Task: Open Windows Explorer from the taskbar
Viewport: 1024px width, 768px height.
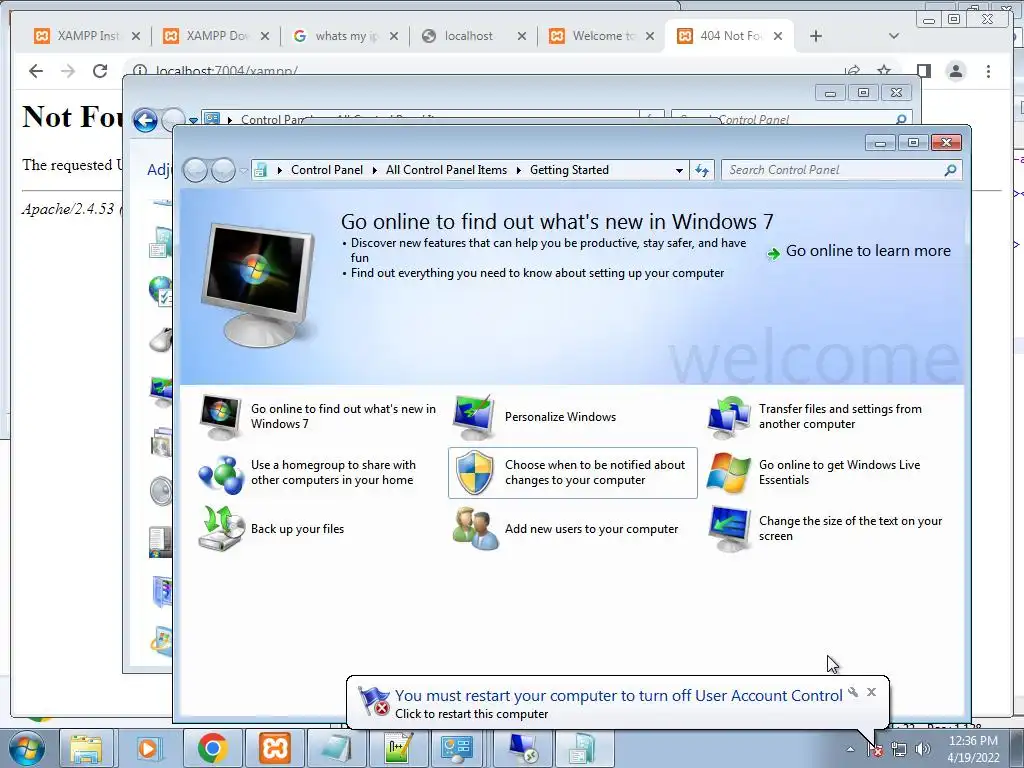Action: click(x=86, y=748)
